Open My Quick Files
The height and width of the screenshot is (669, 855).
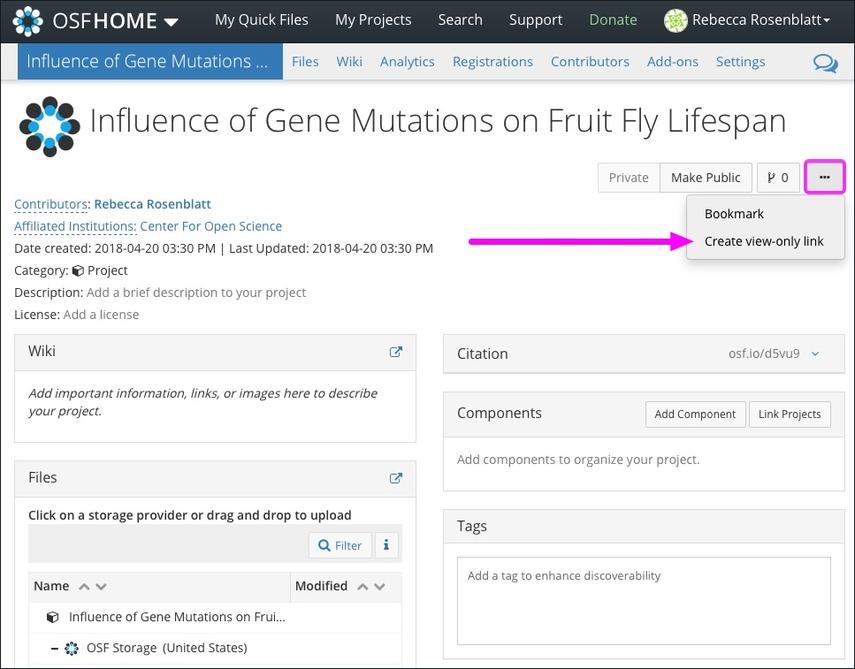click(261, 20)
